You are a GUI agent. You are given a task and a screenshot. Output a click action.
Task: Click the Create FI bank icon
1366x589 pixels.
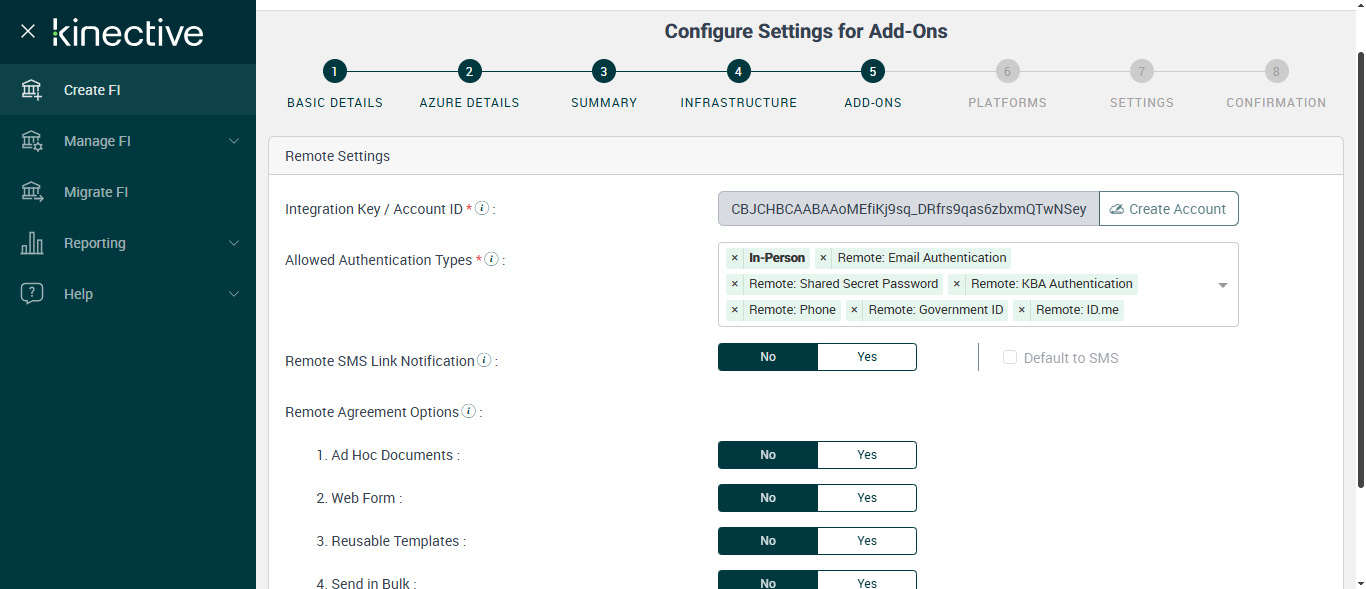(x=32, y=90)
